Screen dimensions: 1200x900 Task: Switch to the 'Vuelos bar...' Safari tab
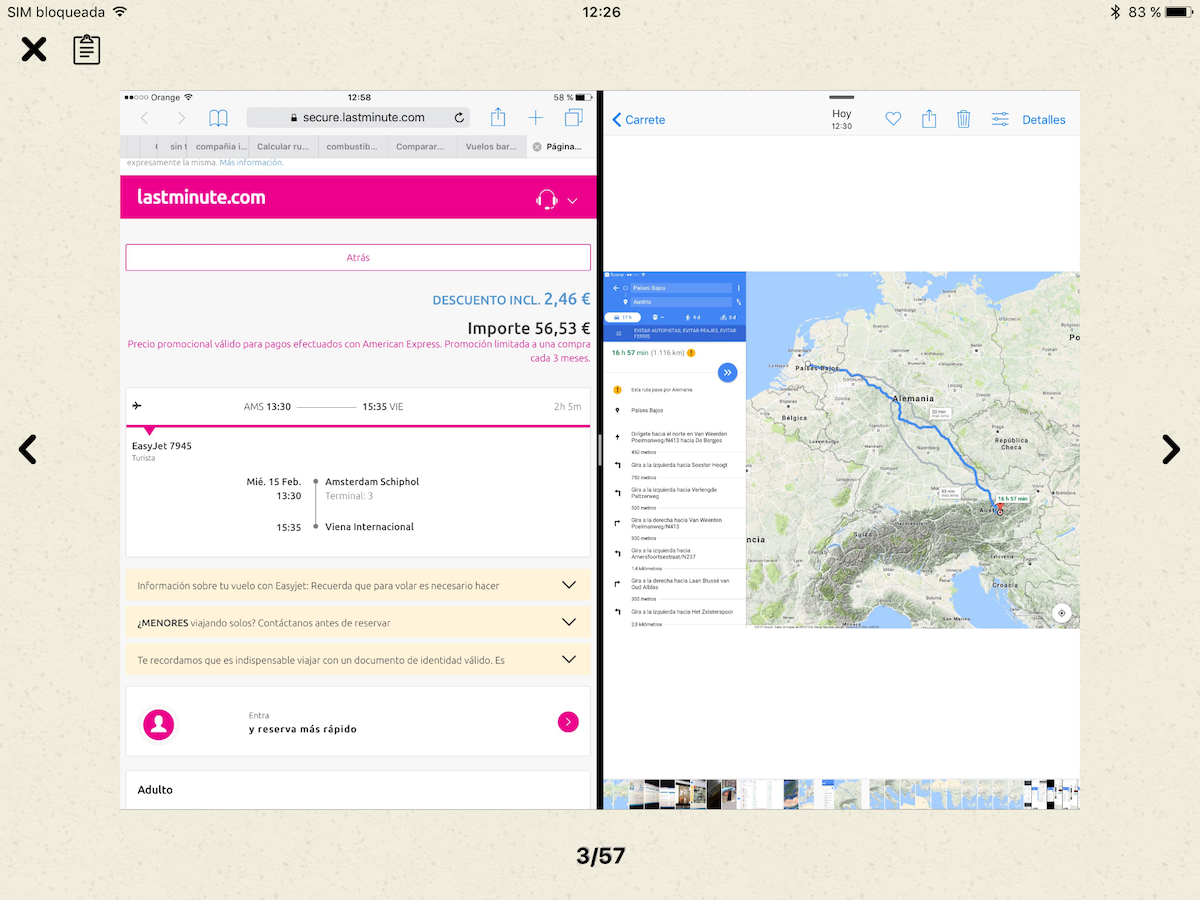(491, 147)
